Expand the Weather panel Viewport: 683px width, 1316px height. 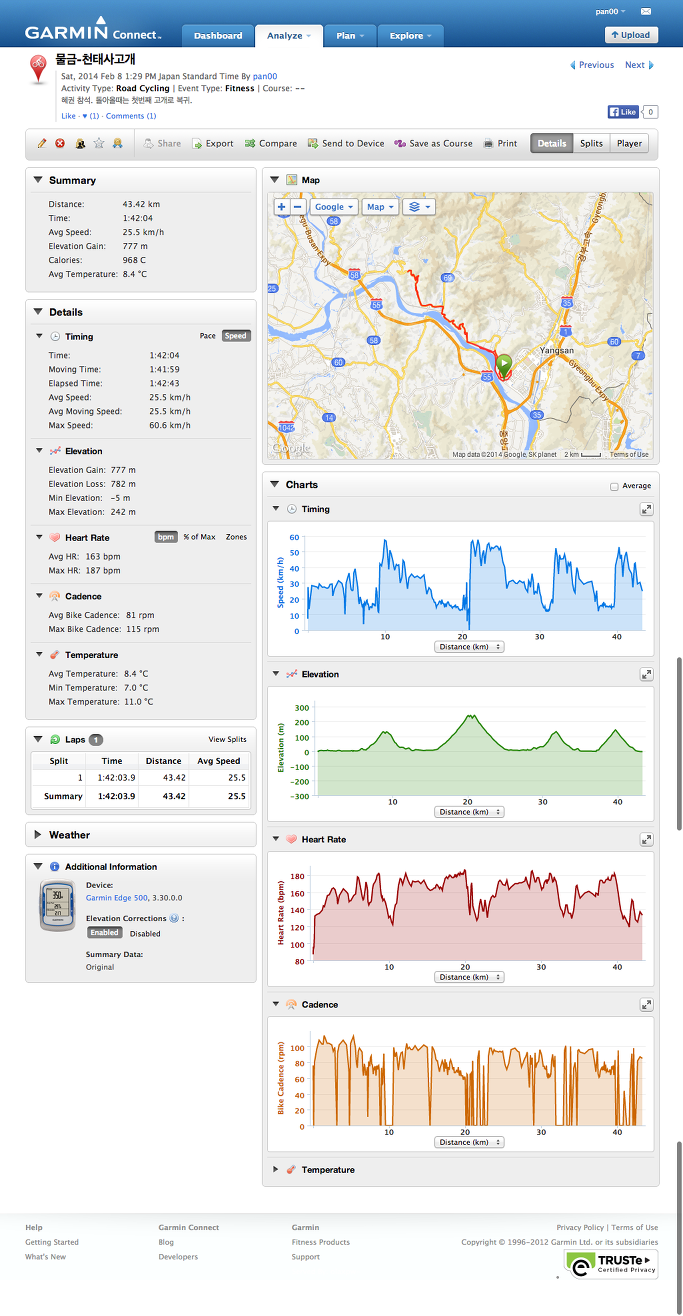(38, 835)
